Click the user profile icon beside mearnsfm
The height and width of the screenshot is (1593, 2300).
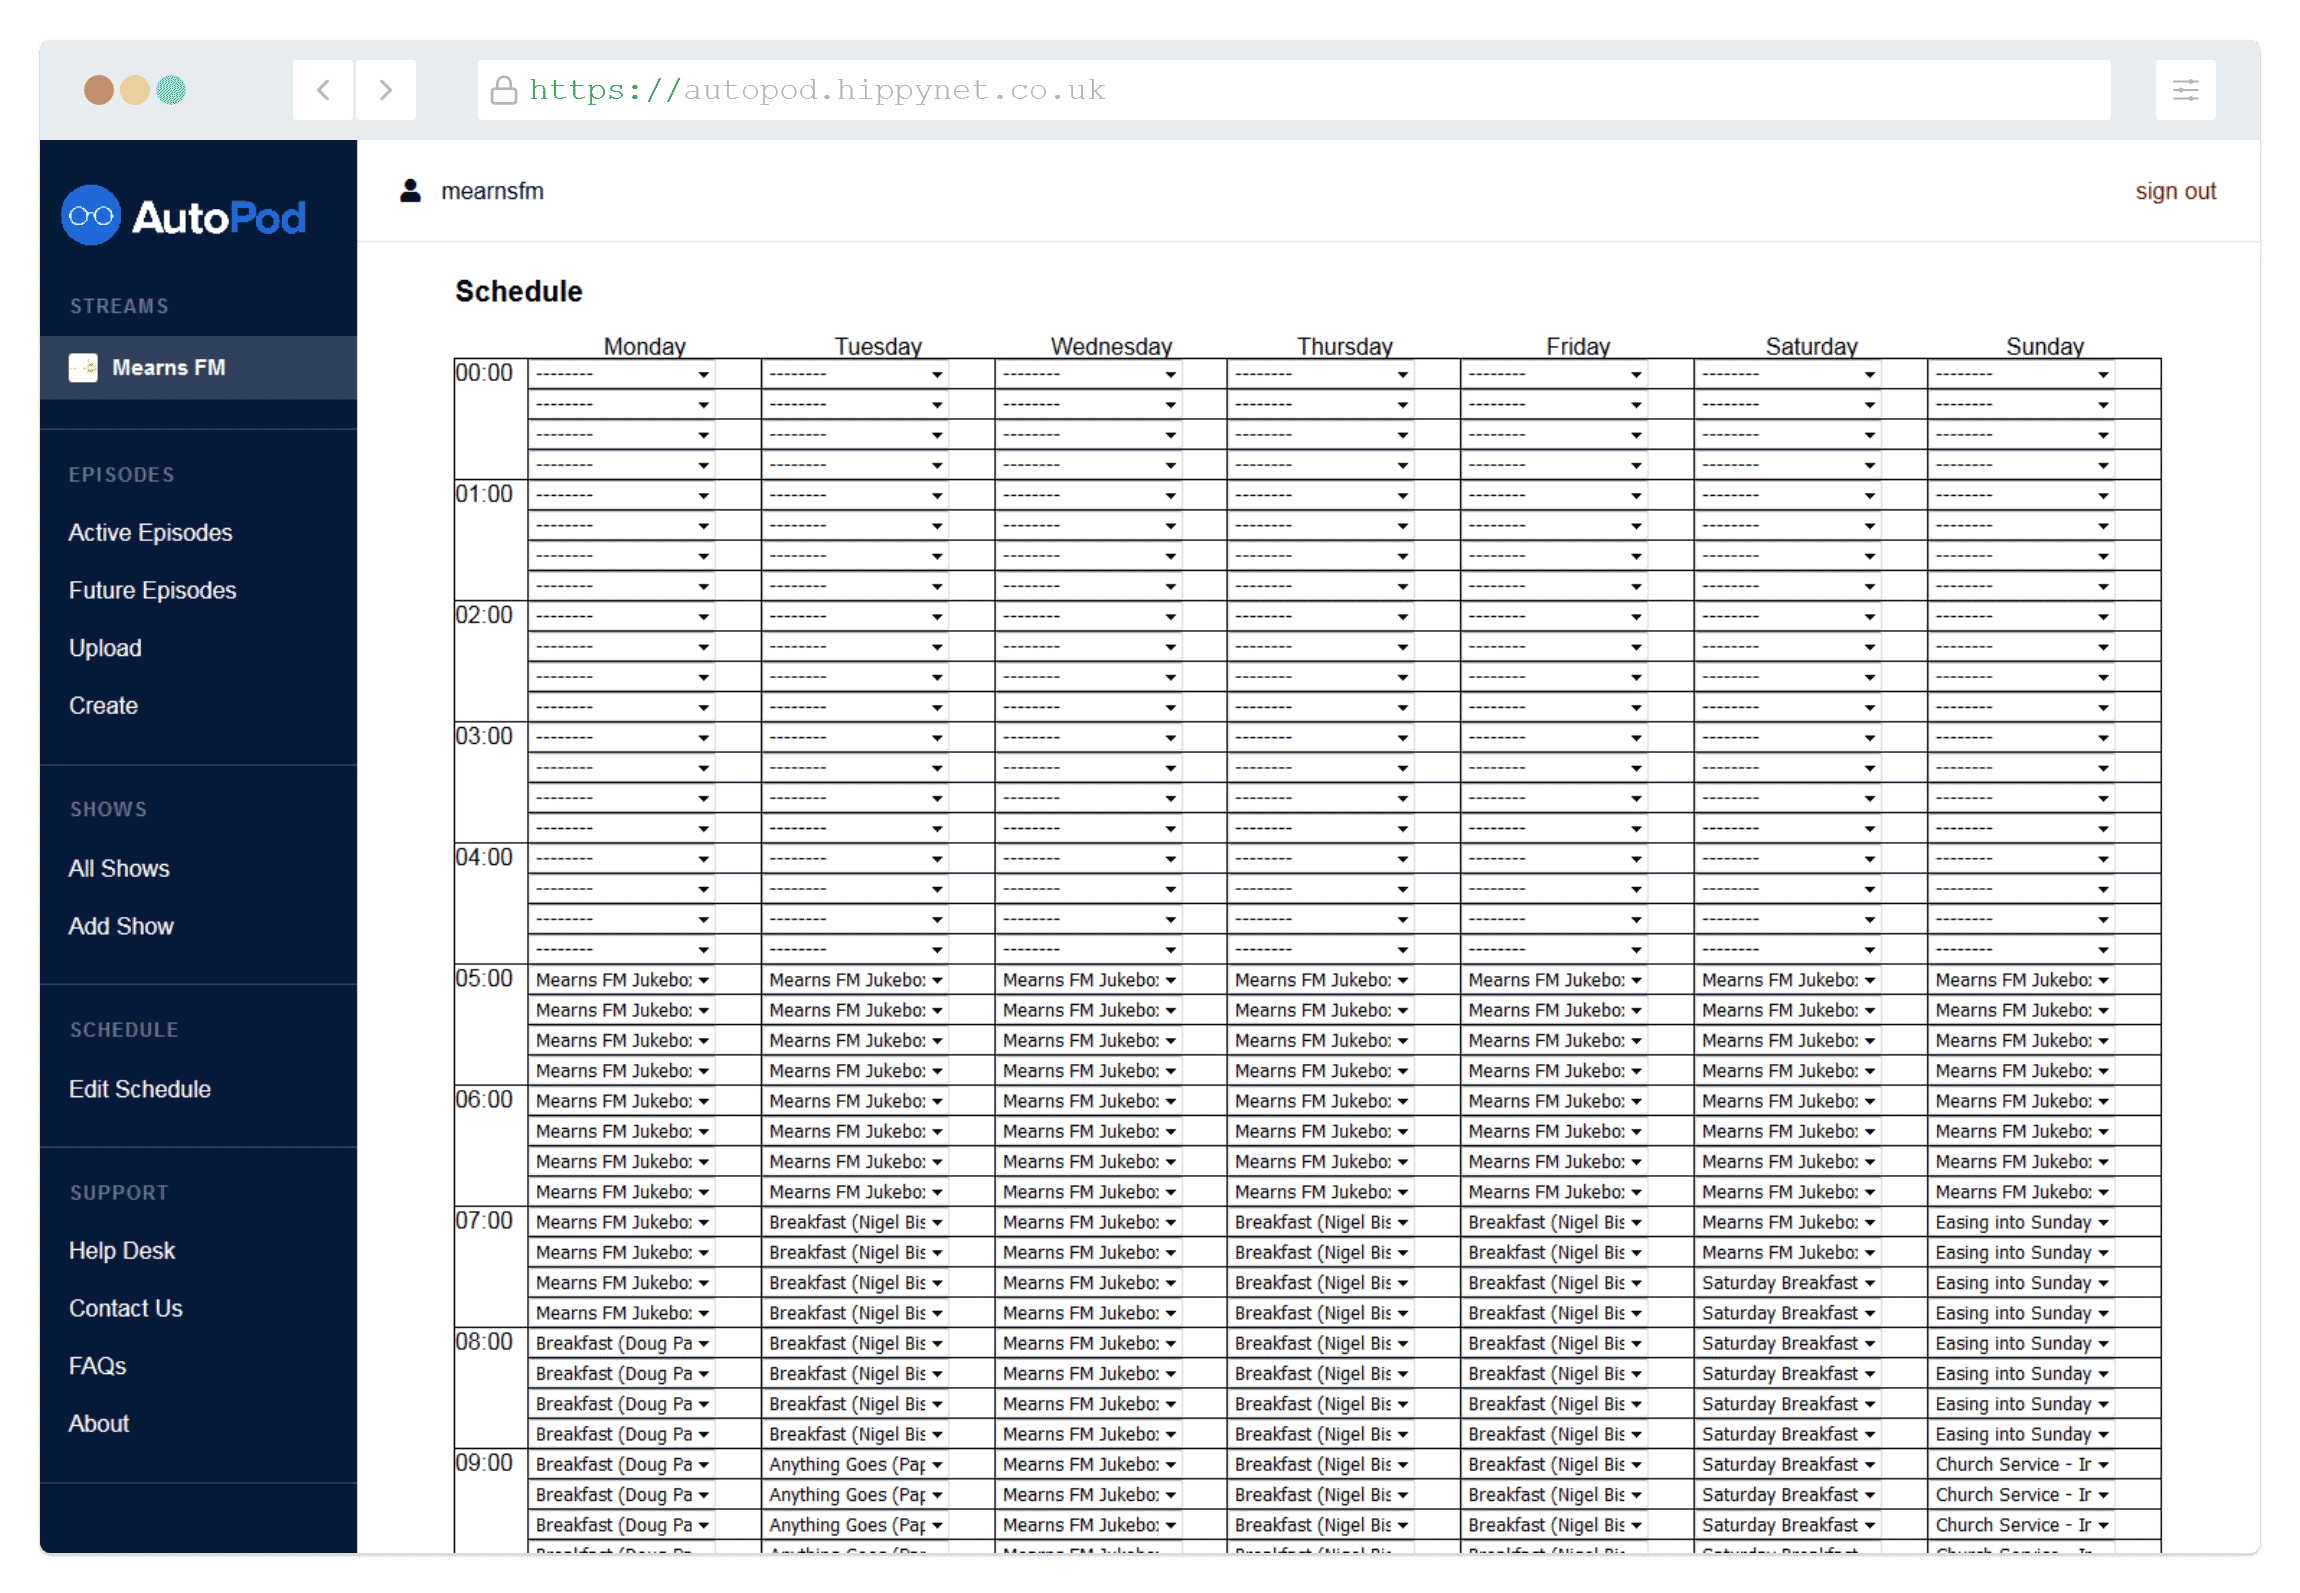pyautogui.click(x=410, y=190)
